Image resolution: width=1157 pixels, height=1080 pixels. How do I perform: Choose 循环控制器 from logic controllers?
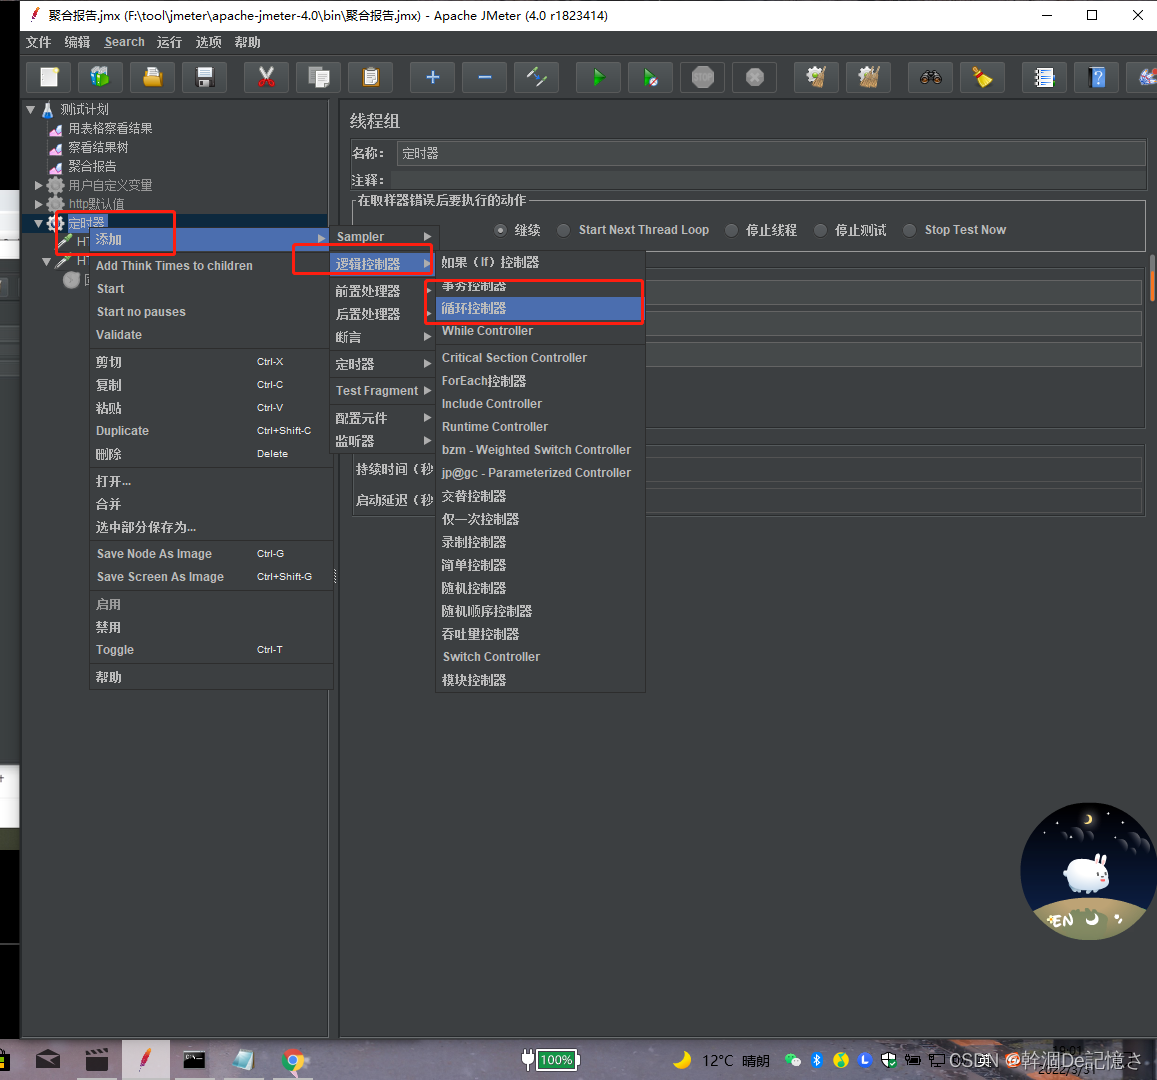(x=540, y=308)
